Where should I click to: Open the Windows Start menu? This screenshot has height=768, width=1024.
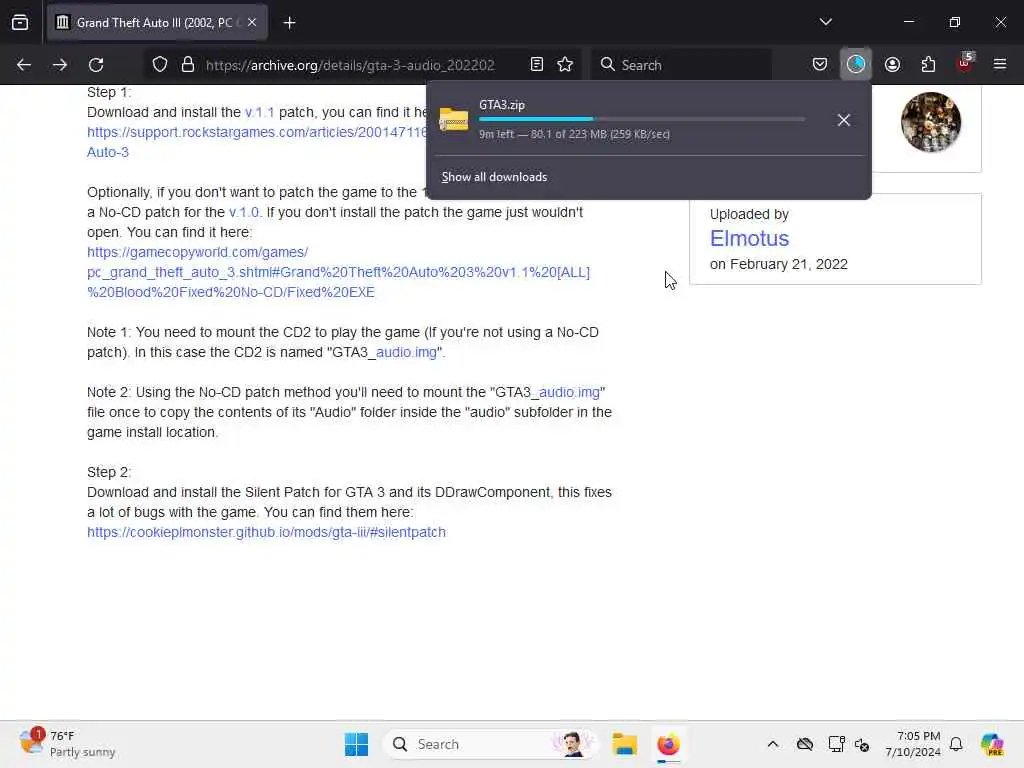click(357, 744)
